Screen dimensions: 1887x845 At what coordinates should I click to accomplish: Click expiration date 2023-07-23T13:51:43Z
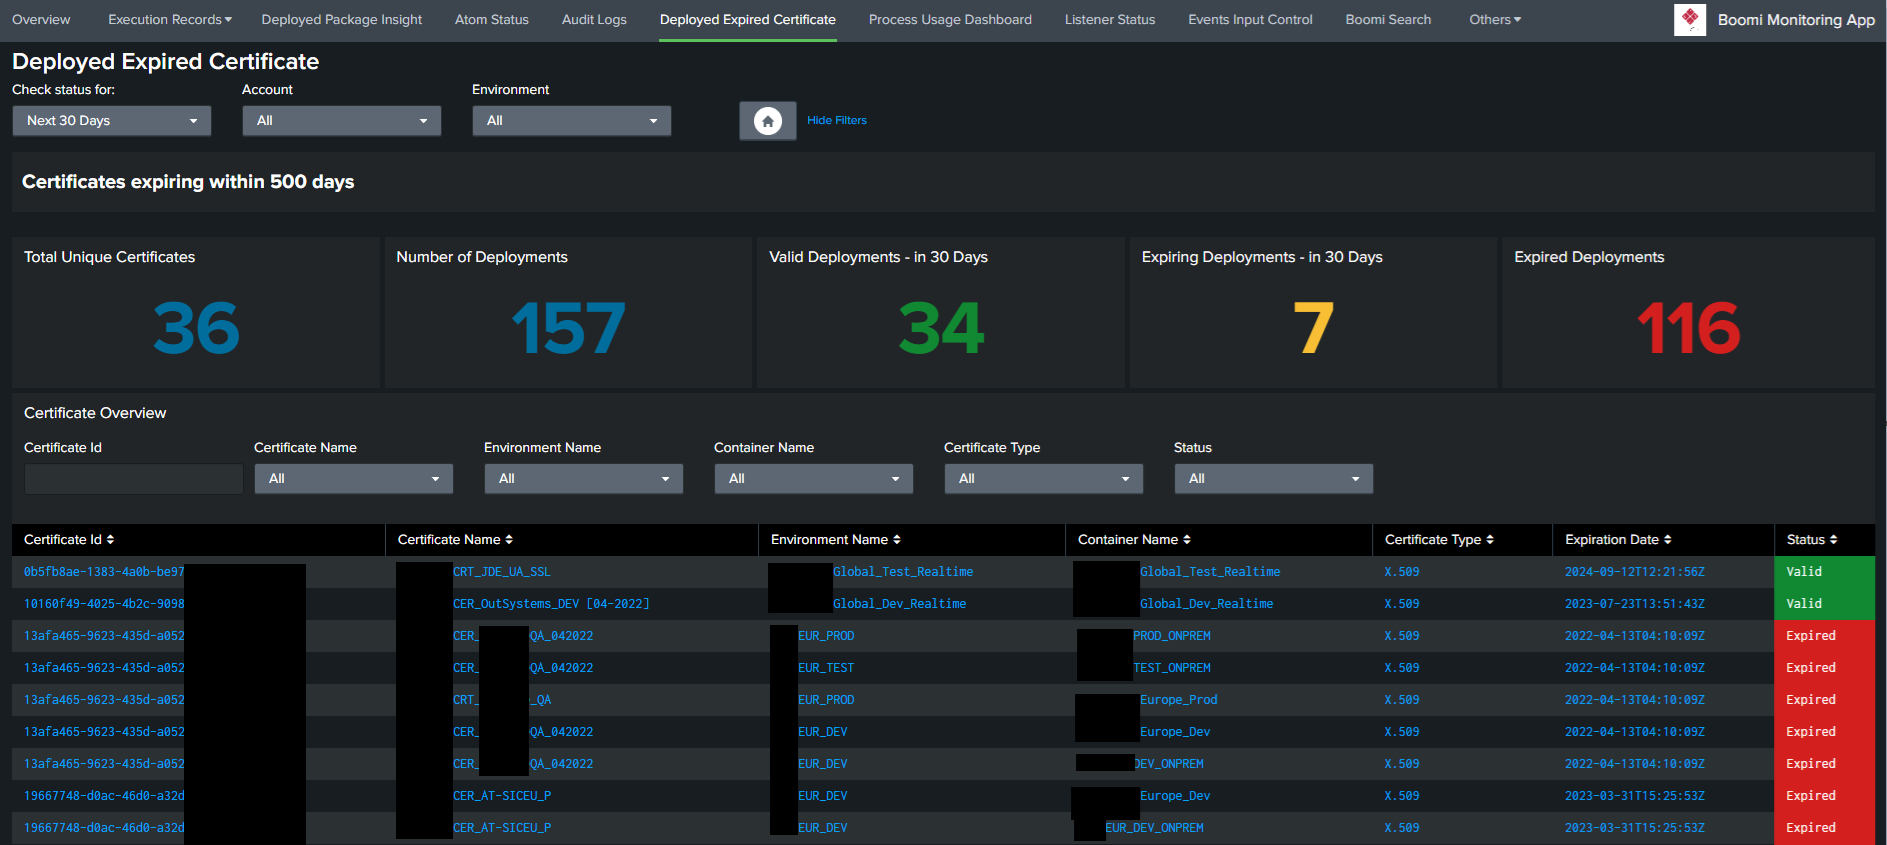click(x=1635, y=604)
